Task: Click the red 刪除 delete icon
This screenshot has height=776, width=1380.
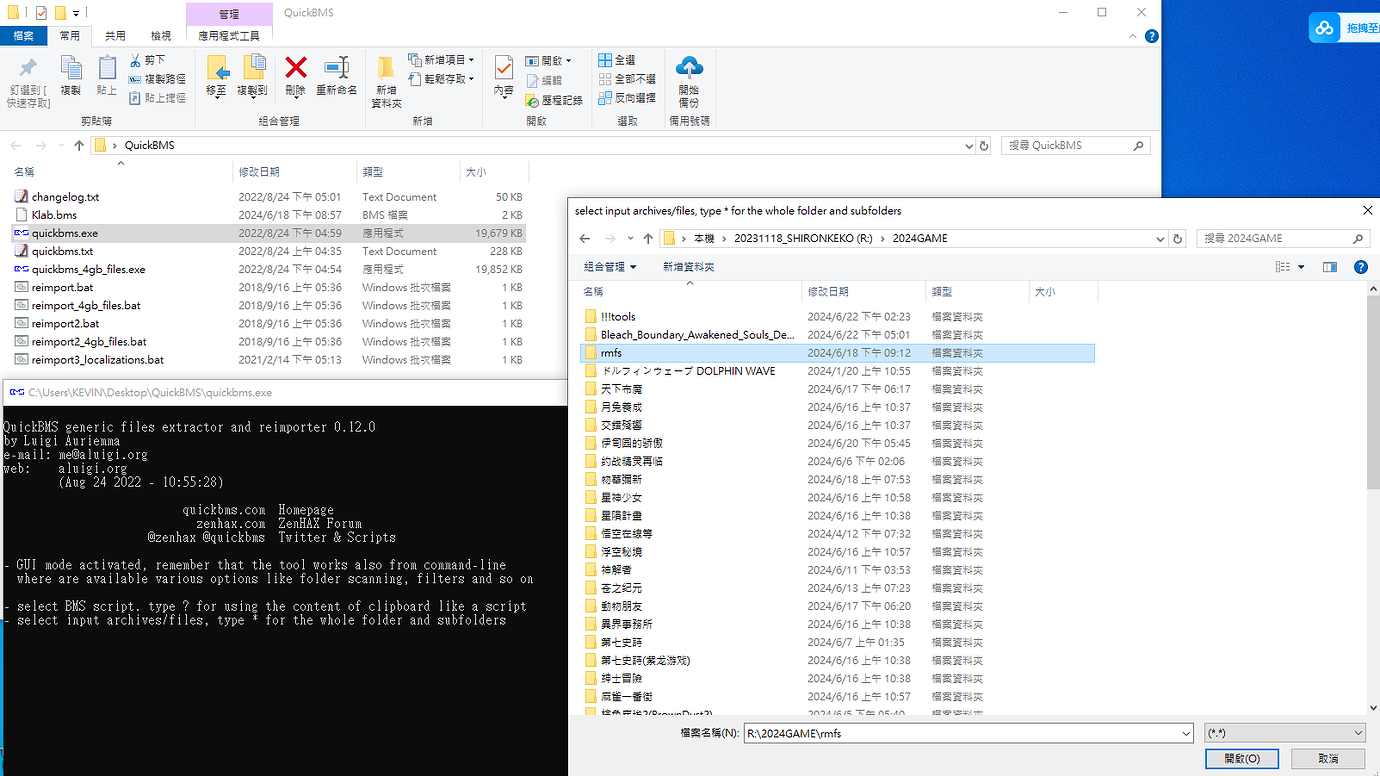Action: pos(296,68)
